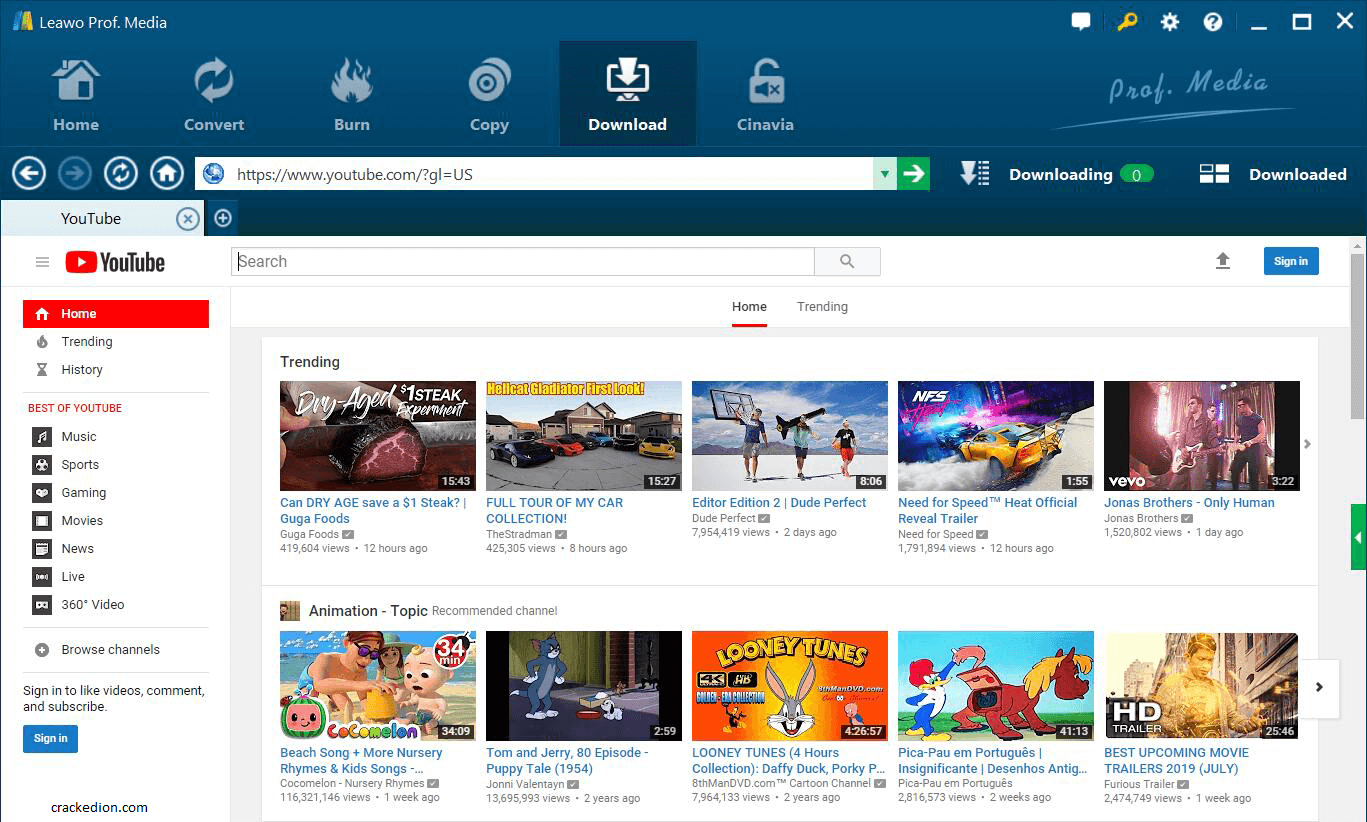This screenshot has height=822, width=1367.
Task: Add a new browser tab
Action: pos(223,218)
